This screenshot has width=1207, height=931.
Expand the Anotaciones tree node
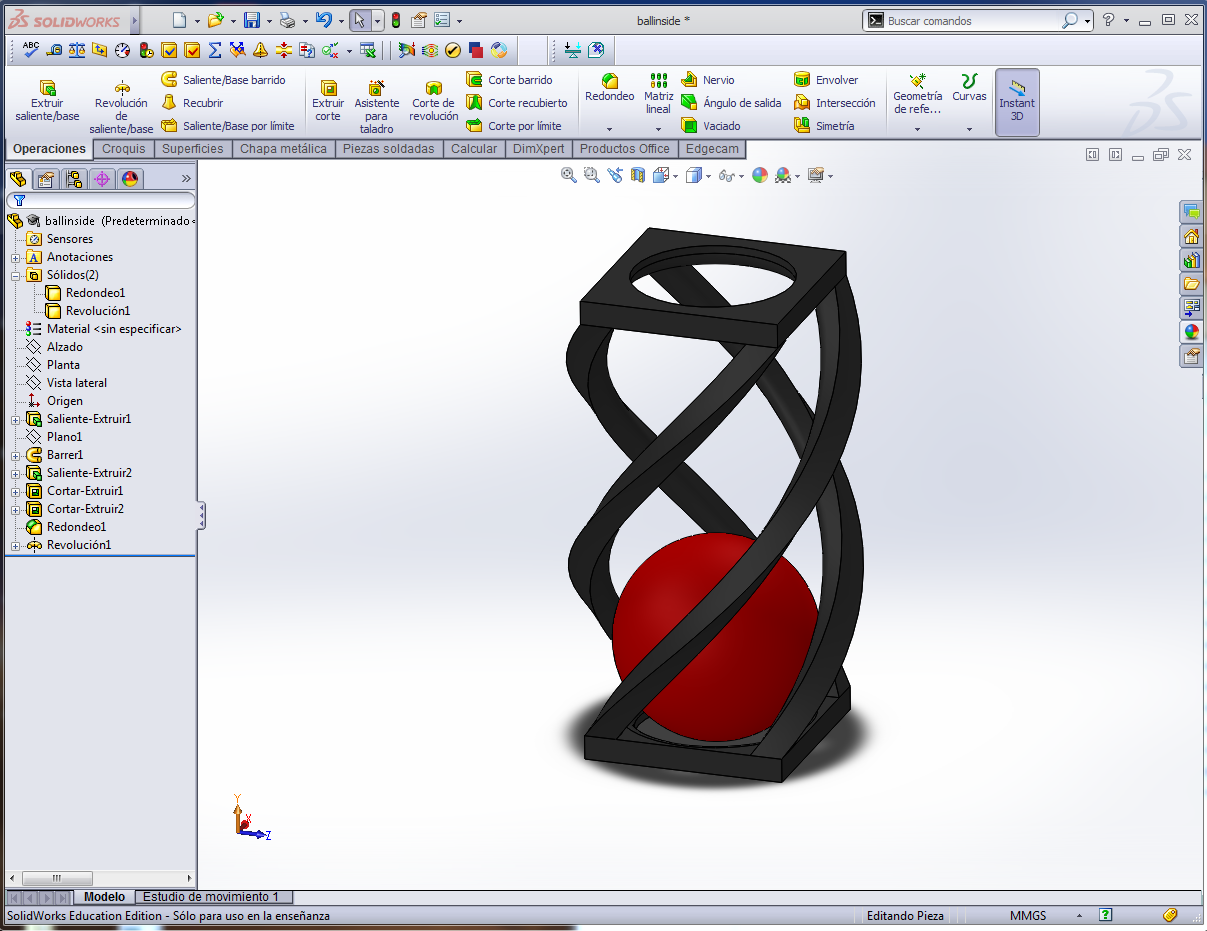click(16, 257)
